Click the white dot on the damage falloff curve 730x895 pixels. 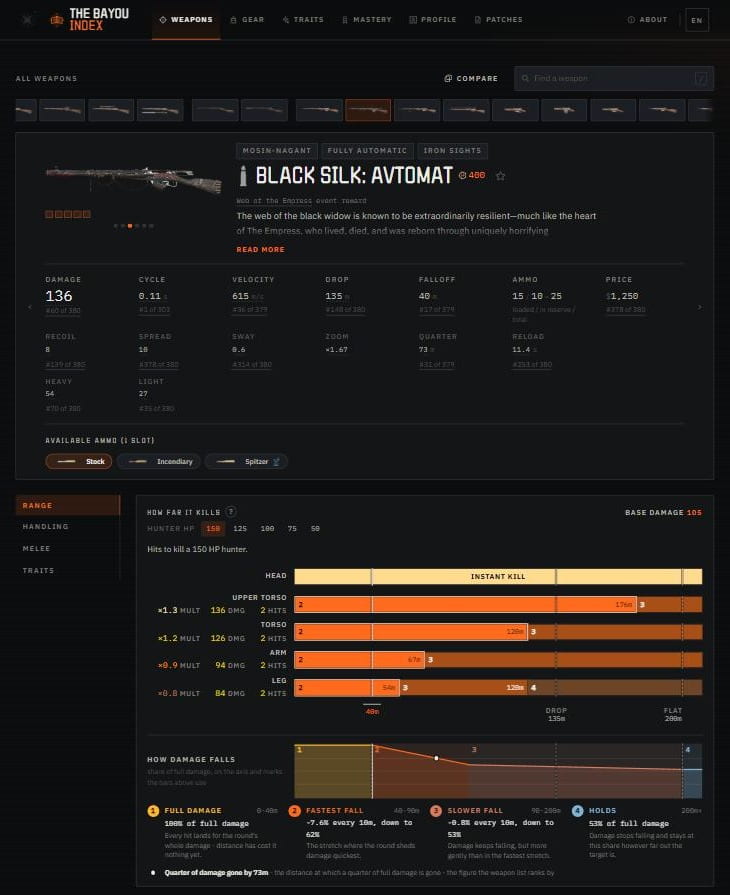tap(437, 758)
